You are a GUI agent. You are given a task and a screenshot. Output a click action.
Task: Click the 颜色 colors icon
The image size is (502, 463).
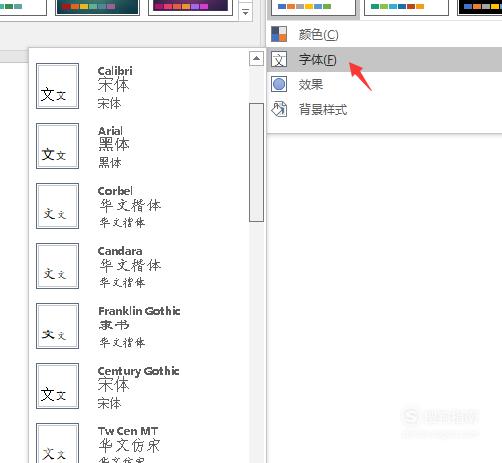tap(279, 34)
